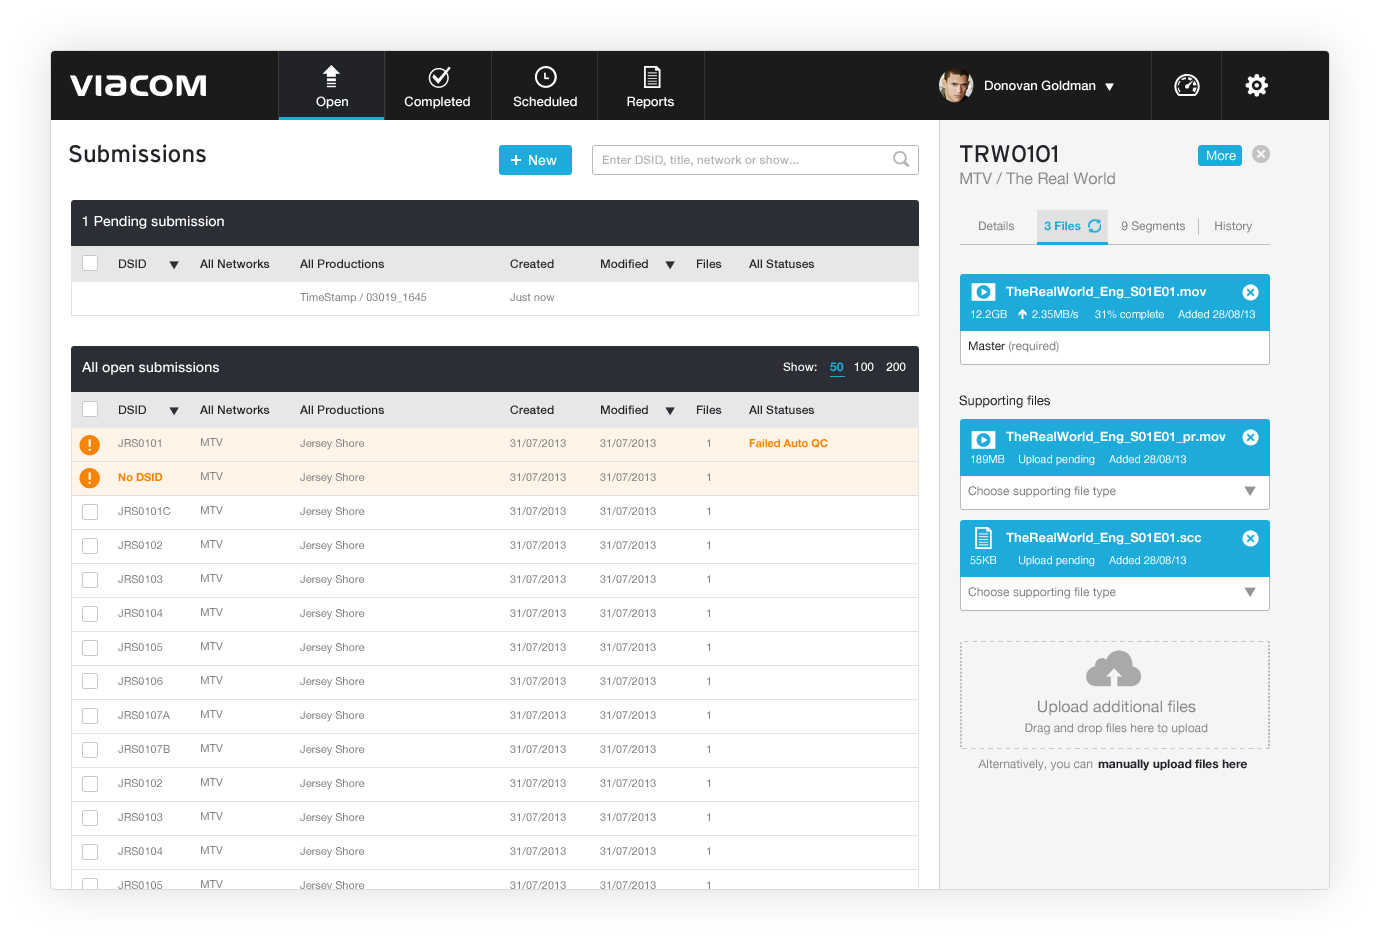Viewport: 1380px width, 940px height.
Task: Remove TheRealWorld_Eng_S01E01.scc file
Action: (1250, 538)
